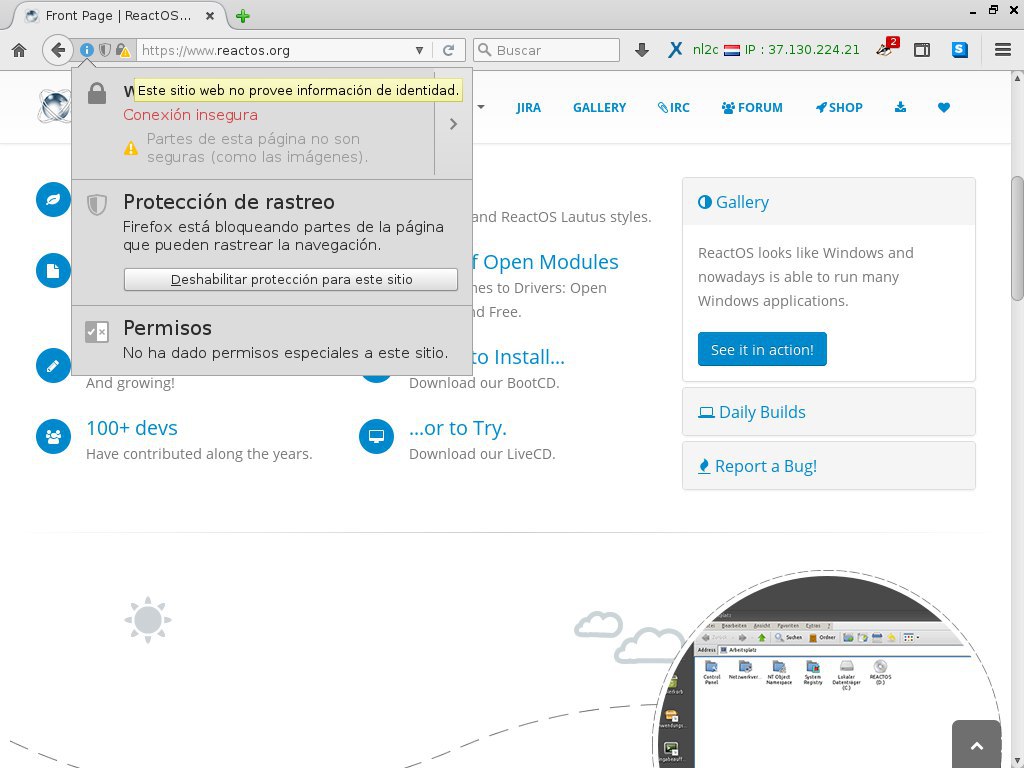The image size is (1024, 768).
Task: Click the scroll-to-top chevron button
Action: [976, 744]
